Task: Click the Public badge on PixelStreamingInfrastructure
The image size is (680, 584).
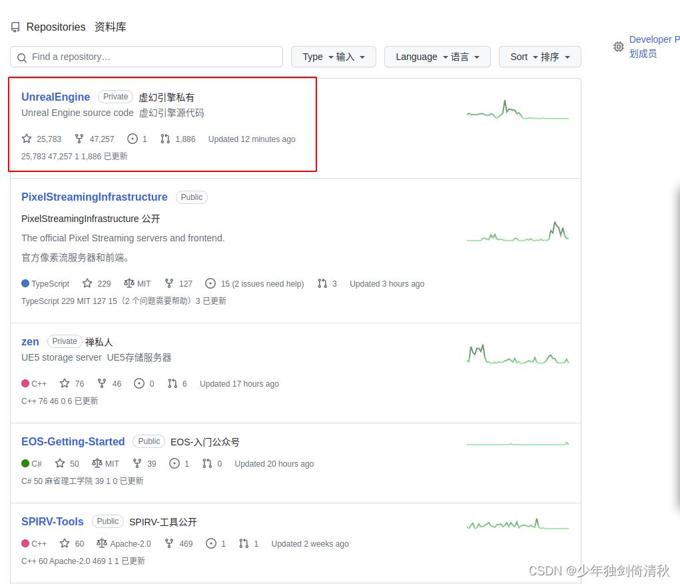Action: (x=192, y=197)
